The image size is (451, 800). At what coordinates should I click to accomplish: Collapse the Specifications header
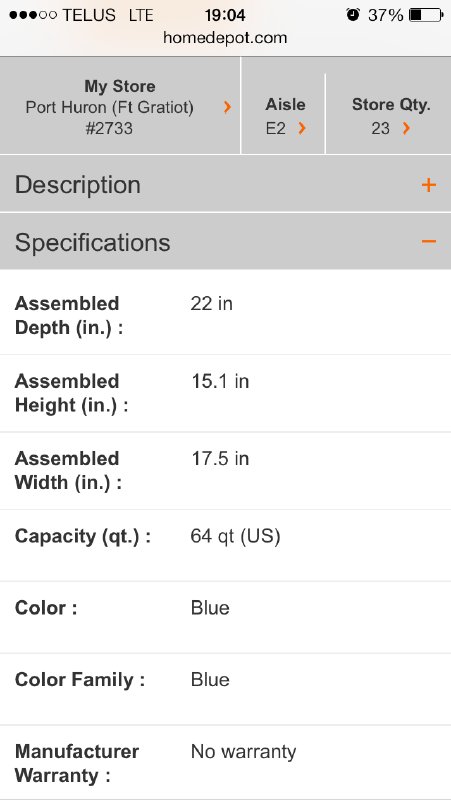click(226, 241)
